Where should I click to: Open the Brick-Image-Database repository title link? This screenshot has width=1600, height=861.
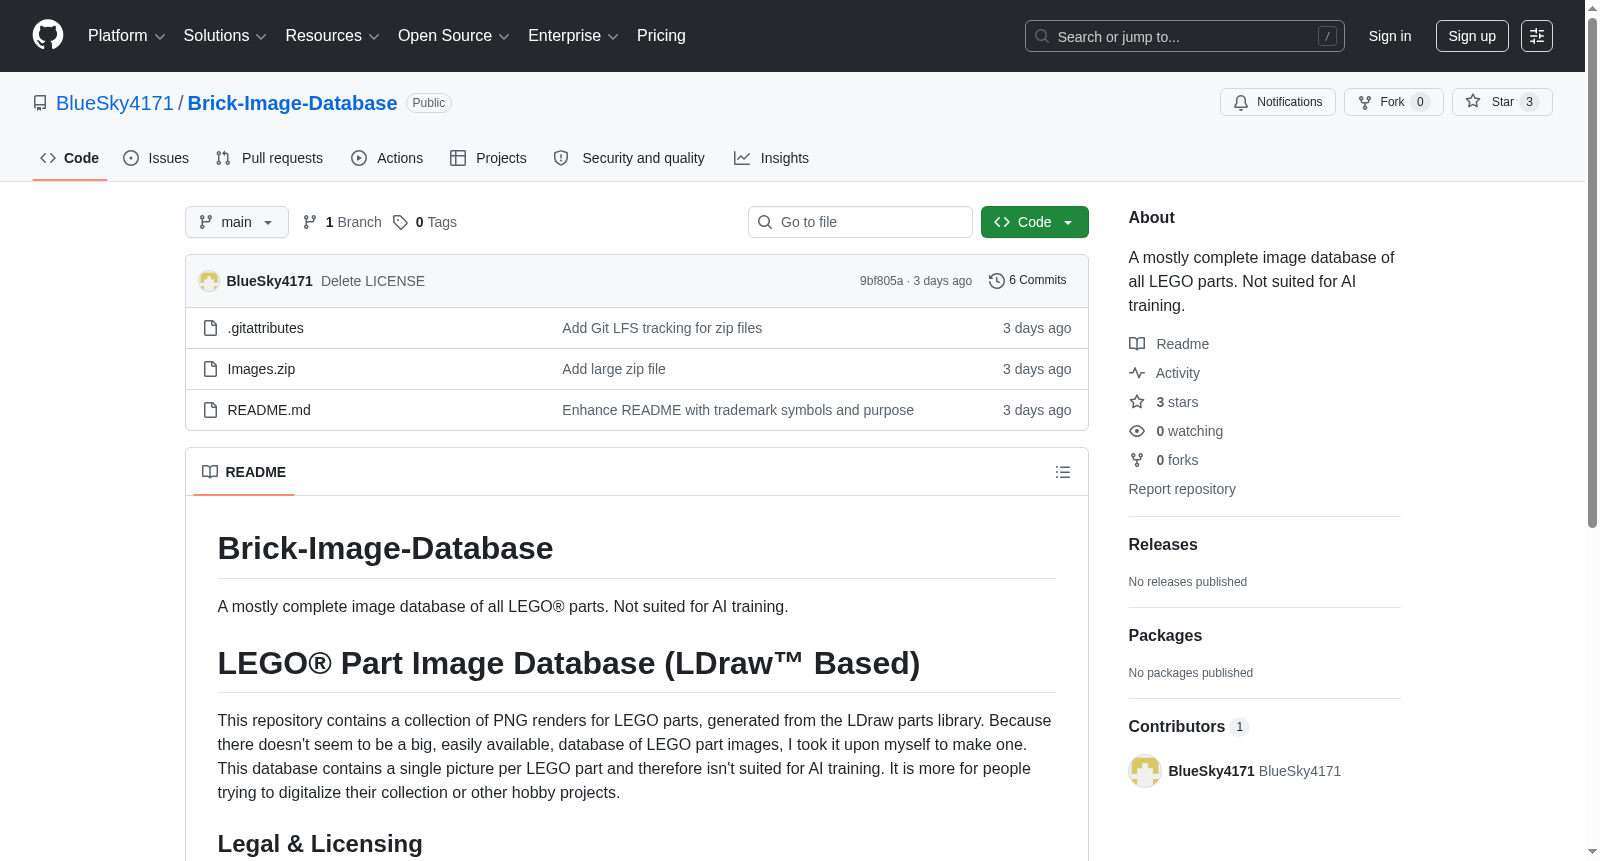click(x=292, y=103)
